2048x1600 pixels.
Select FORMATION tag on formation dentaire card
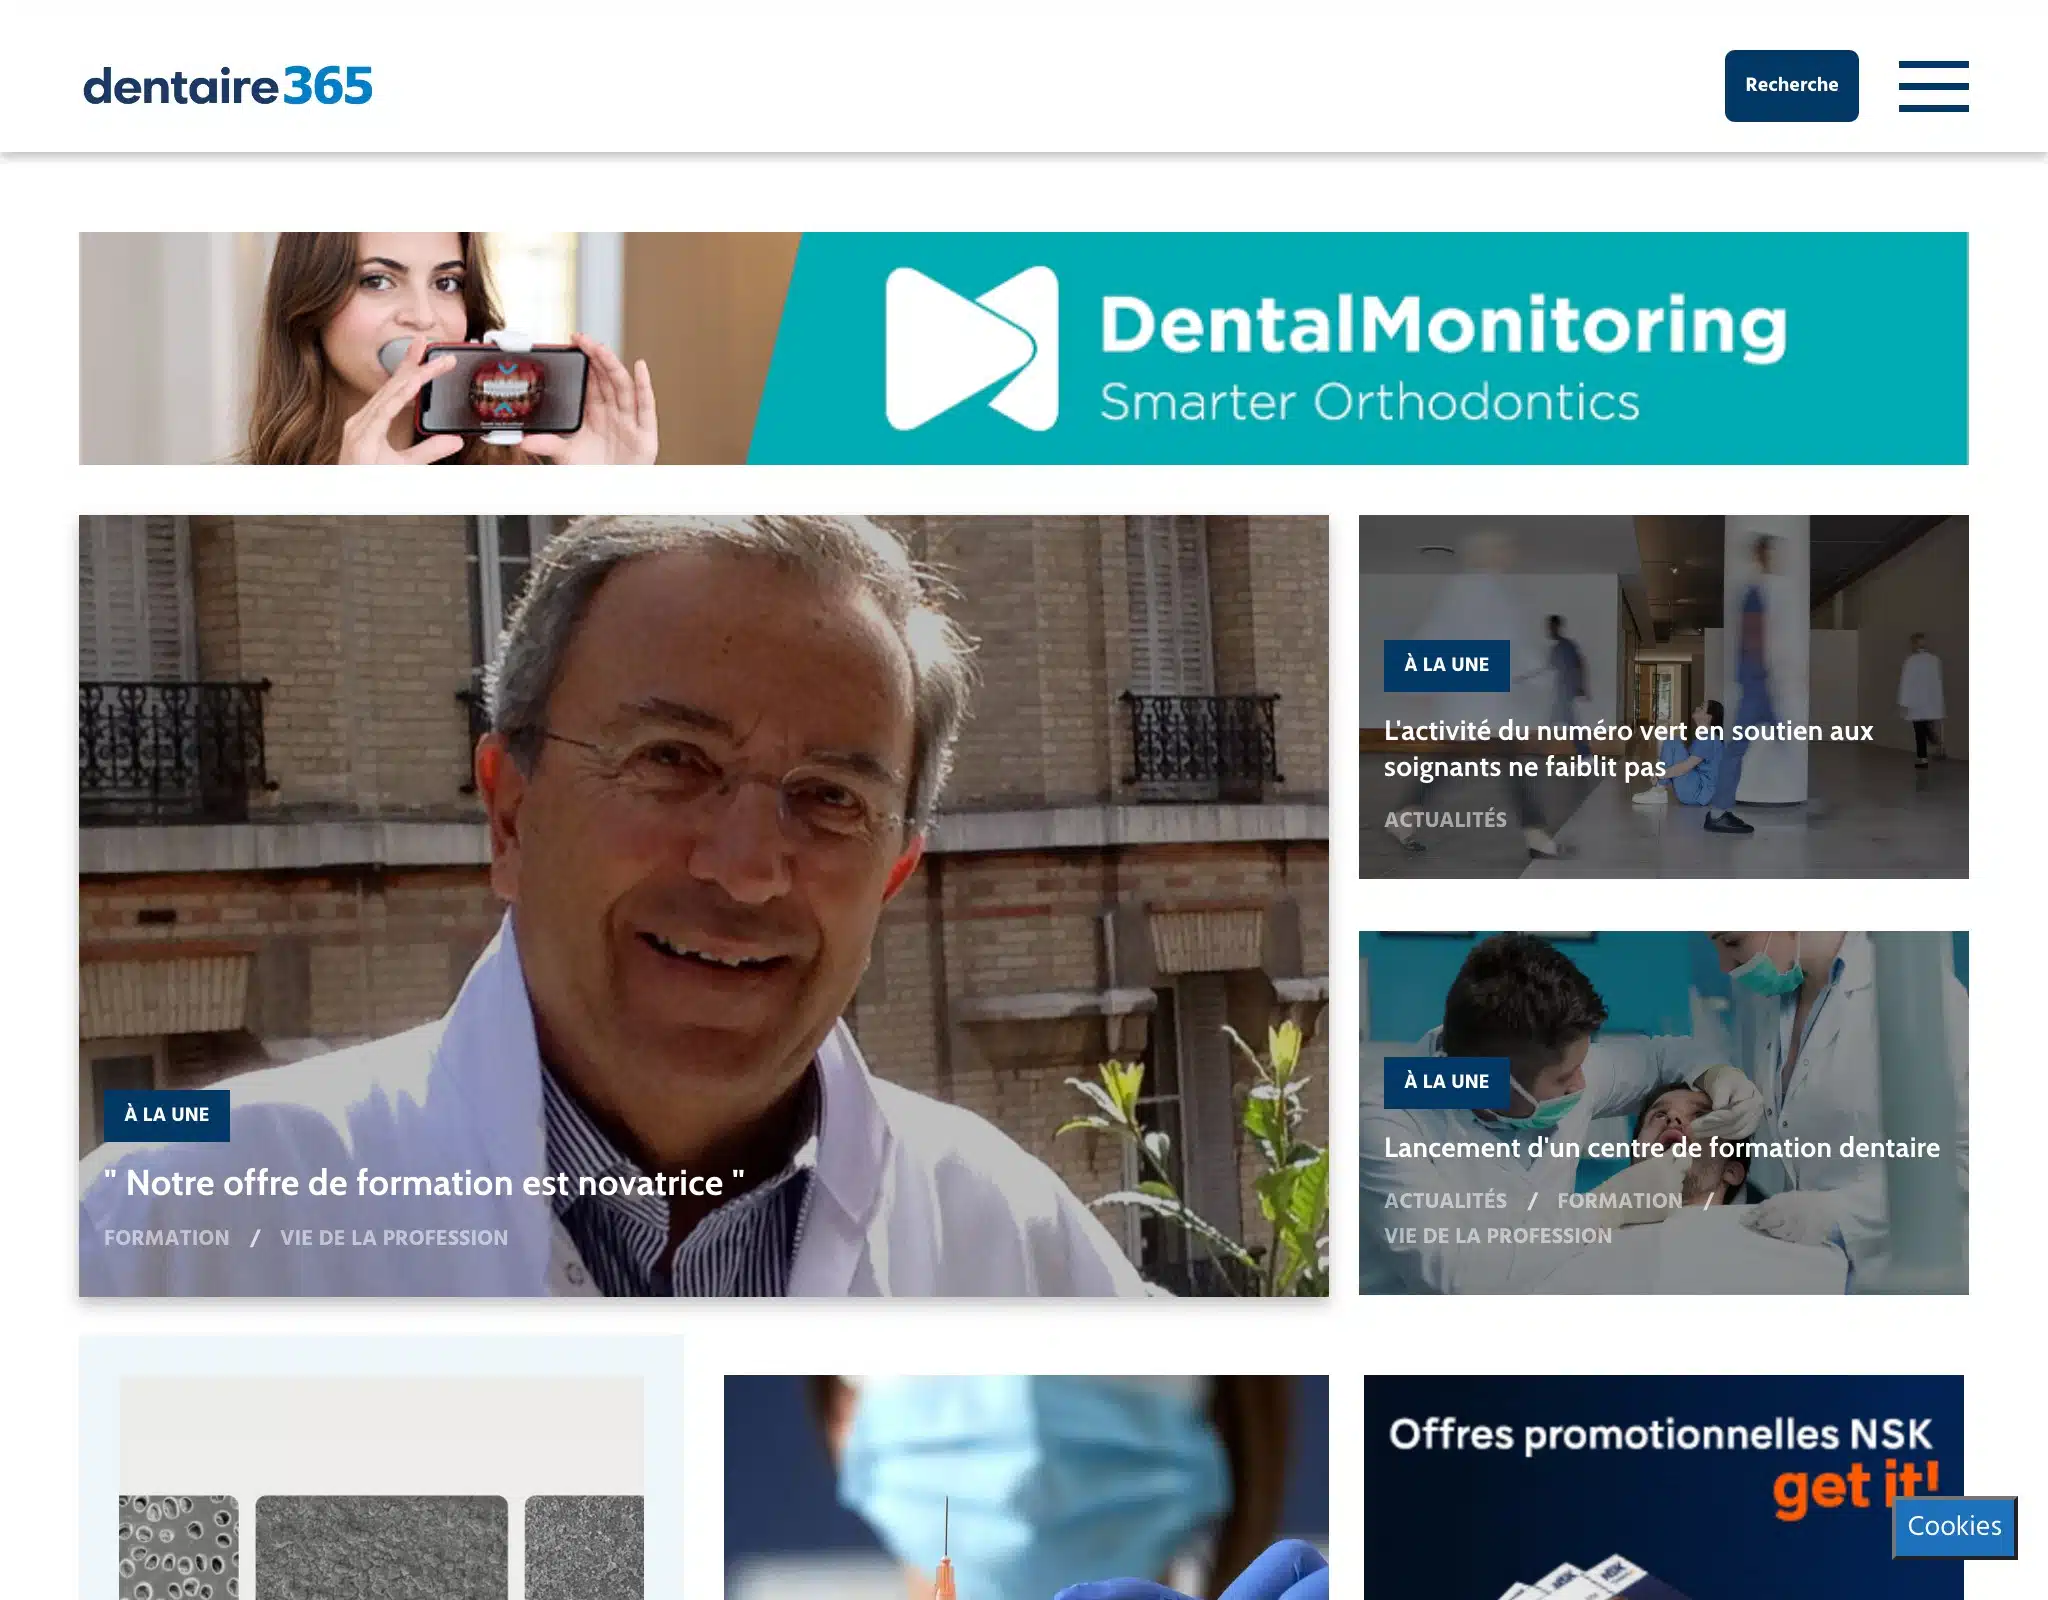(1620, 1201)
